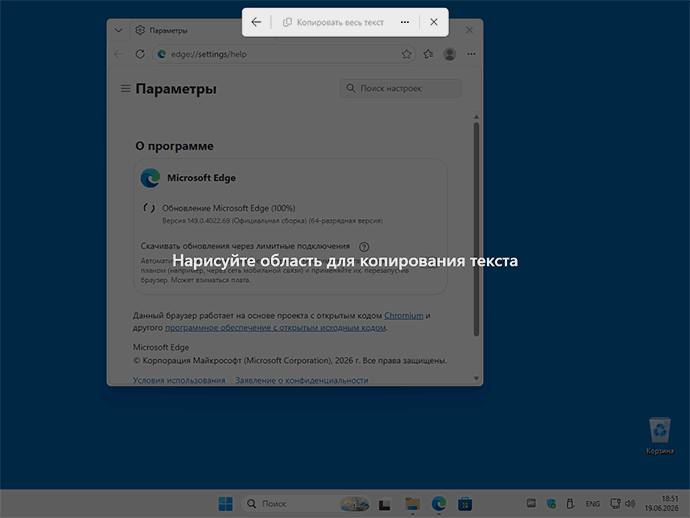The width and height of the screenshot is (690, 518).
Task: Open Task View from the taskbar
Action: [x=385, y=503]
